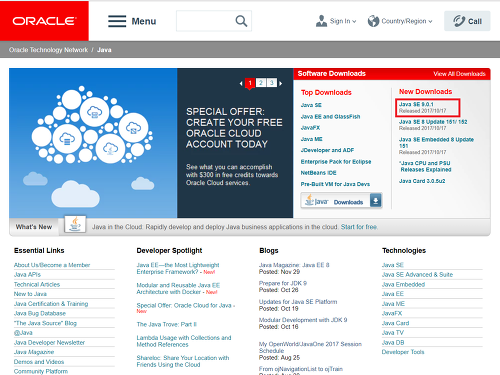Image resolution: width=500 pixels, height=375 pixels.
Task: Open Technical Articles link
Action: [x=37, y=284]
